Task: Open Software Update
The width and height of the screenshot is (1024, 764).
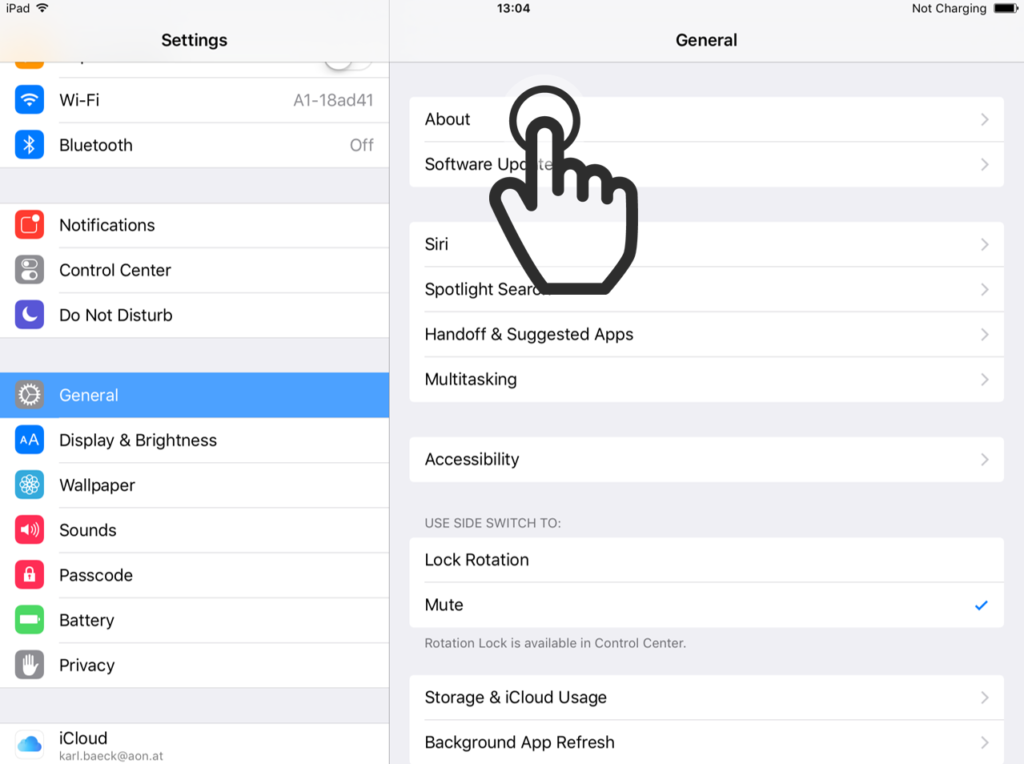Action: (707, 165)
